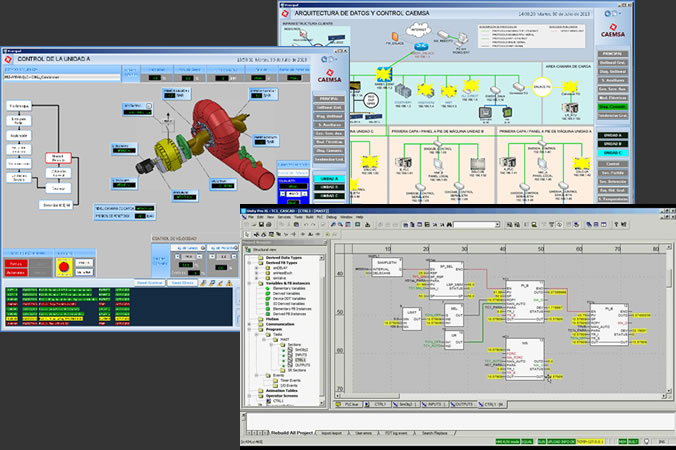Click the Paste icon in Unity Pro toolbar
Viewport: 676px width, 450px height.
(x=296, y=225)
